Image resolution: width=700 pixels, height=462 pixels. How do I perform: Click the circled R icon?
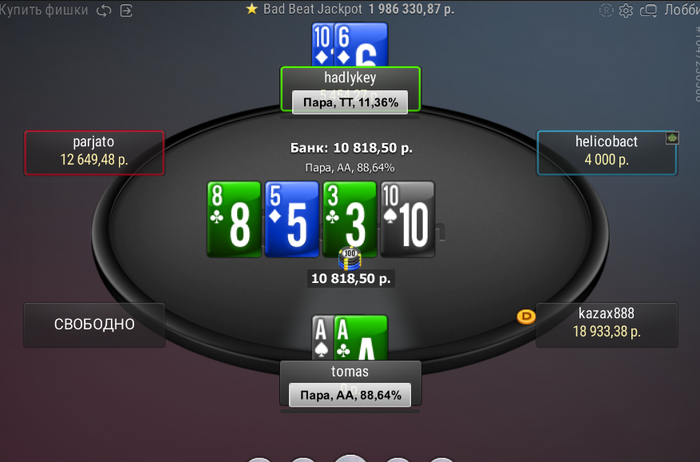click(x=606, y=10)
